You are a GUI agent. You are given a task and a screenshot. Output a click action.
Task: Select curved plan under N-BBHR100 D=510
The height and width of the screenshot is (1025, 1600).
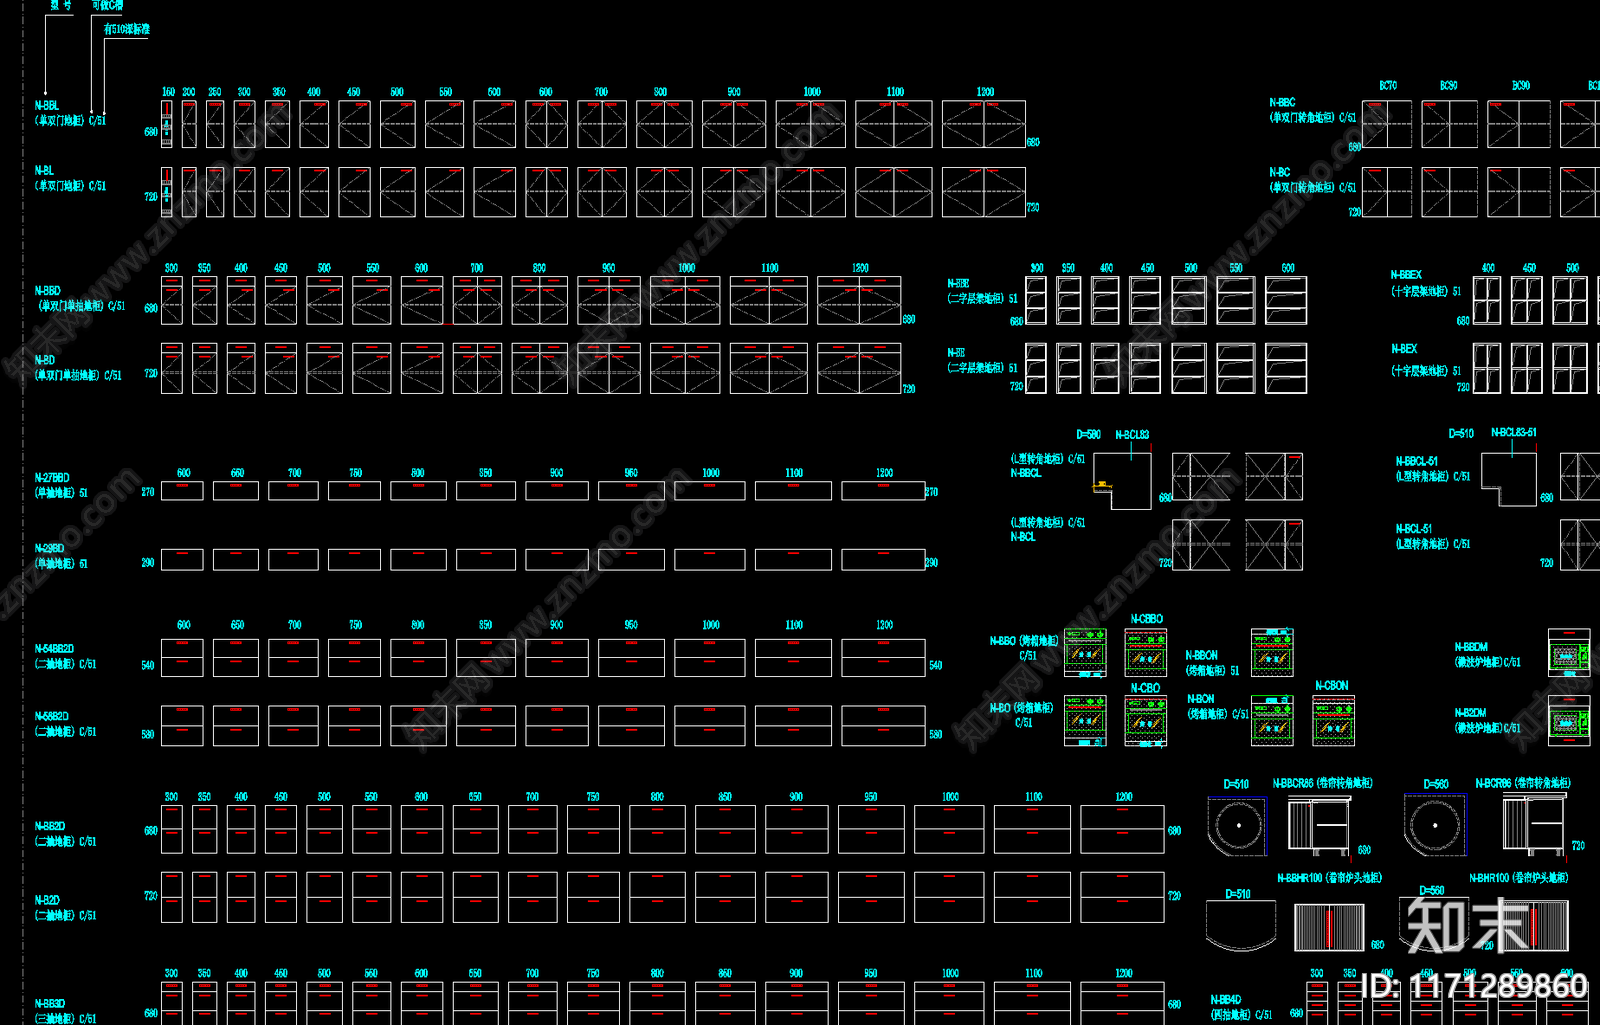click(x=1241, y=926)
